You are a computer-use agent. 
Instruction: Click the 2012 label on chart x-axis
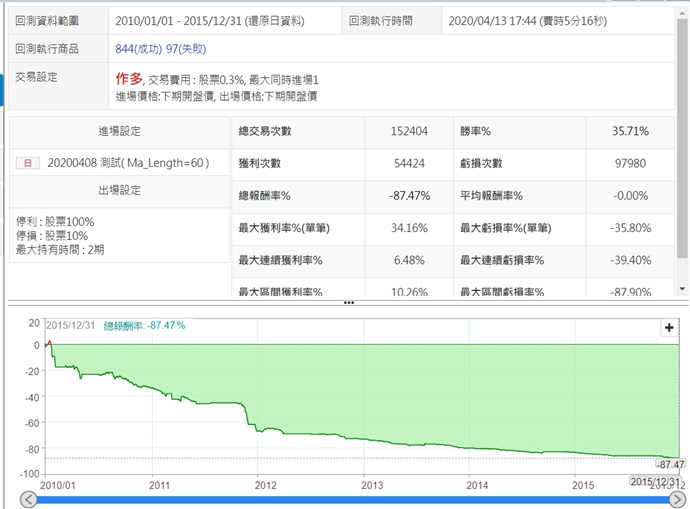pyautogui.click(x=265, y=484)
